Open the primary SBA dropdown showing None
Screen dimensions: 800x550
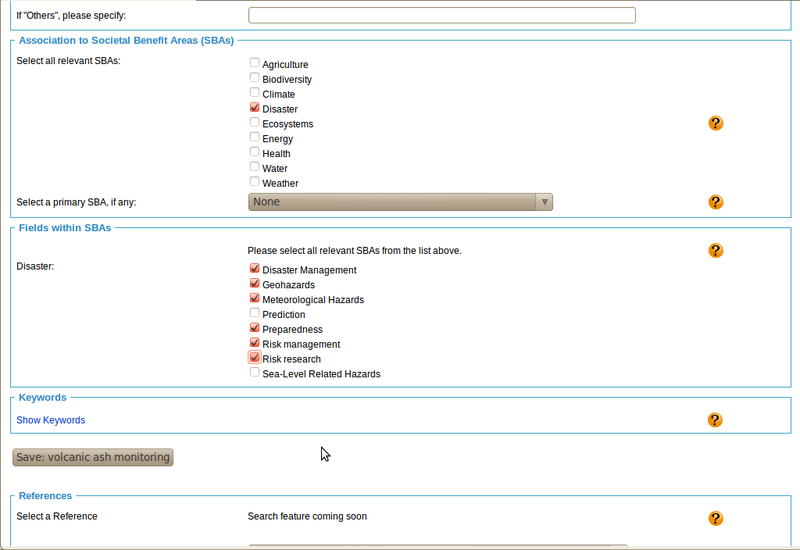coord(392,202)
